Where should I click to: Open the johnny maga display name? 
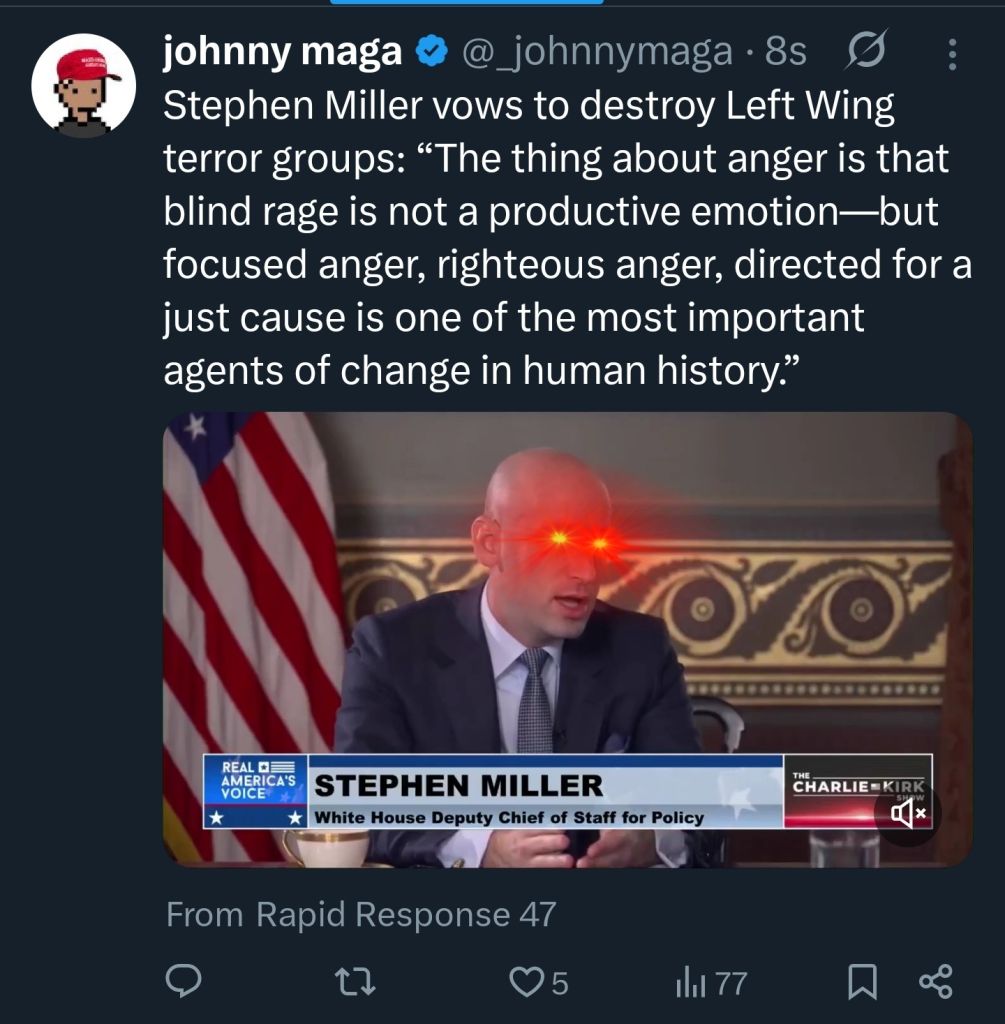[282, 52]
